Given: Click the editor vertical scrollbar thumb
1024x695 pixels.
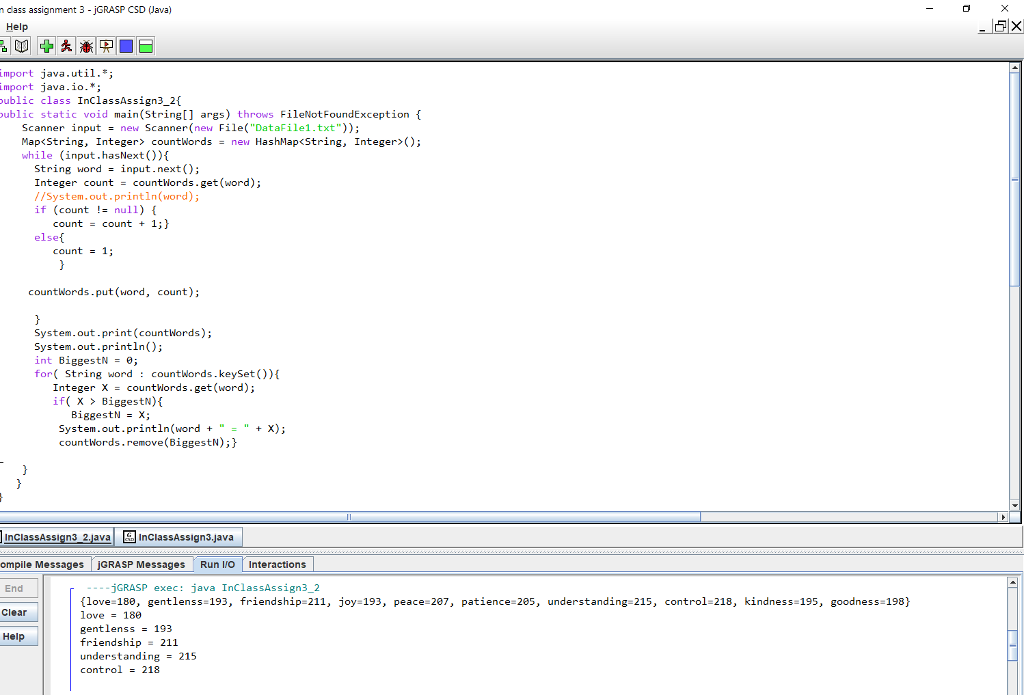Looking at the screenshot, I should pyautogui.click(x=1015, y=179).
